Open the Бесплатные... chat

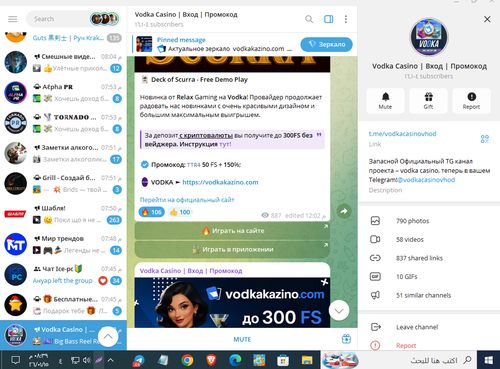pyautogui.click(x=63, y=305)
